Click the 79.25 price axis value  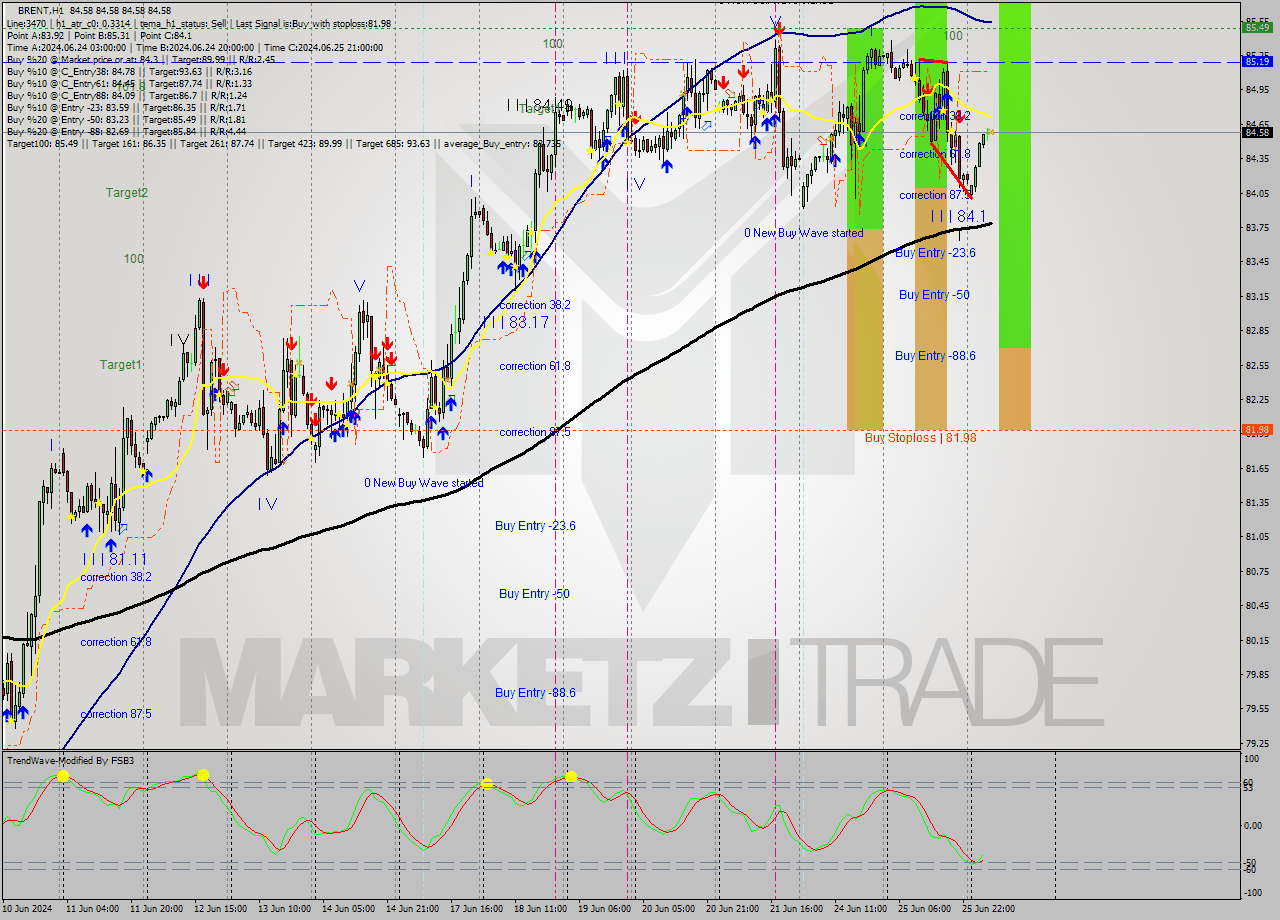tap(1257, 744)
